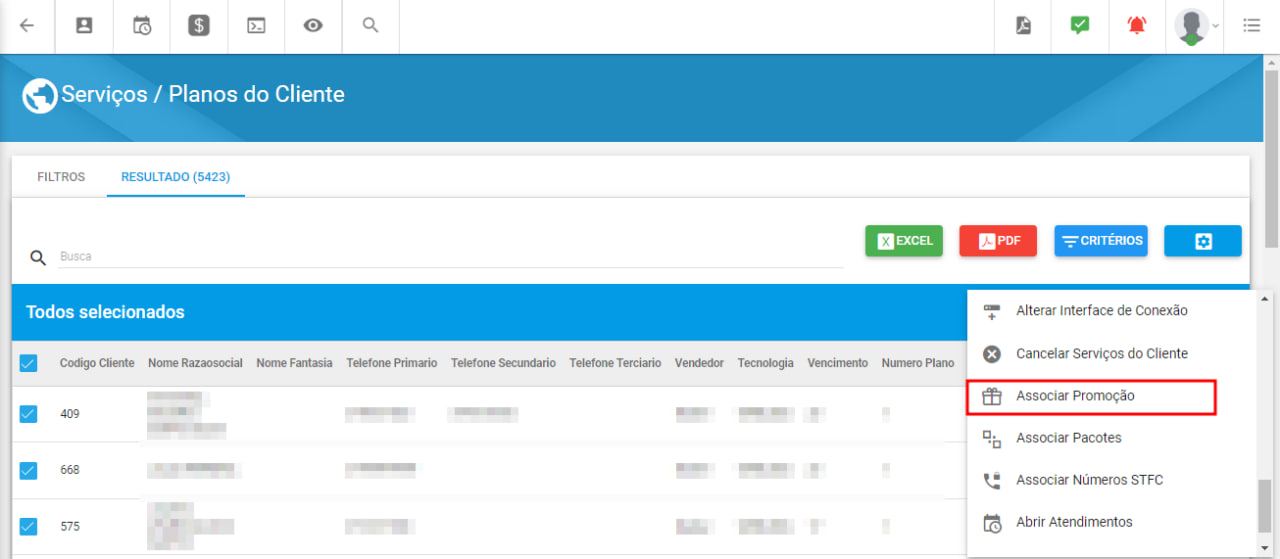Viewport: 1280px width, 559px height.
Task: Click the dropdown menu scrollbar thumb
Action: click(x=1265, y=507)
